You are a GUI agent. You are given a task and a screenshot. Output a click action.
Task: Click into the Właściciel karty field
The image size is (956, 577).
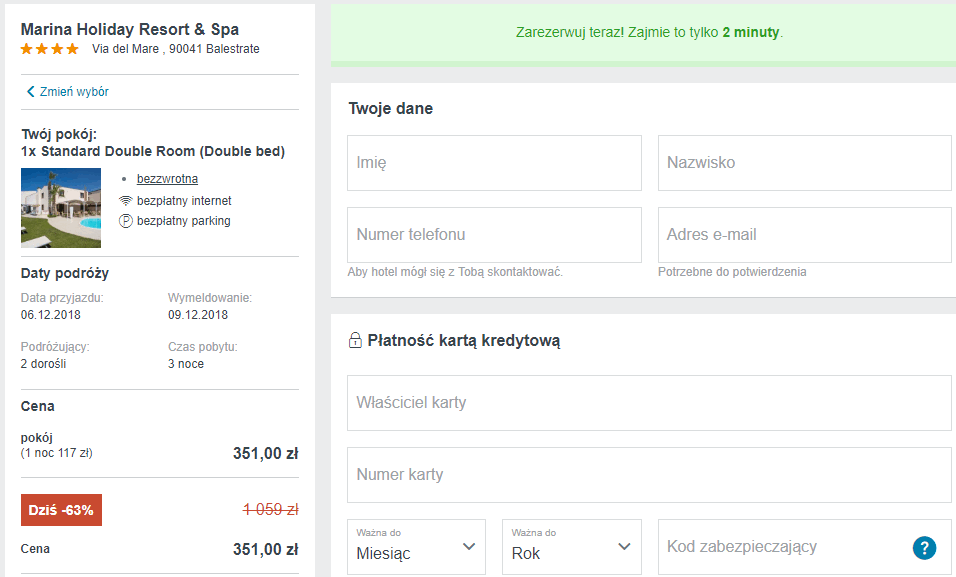(x=649, y=403)
